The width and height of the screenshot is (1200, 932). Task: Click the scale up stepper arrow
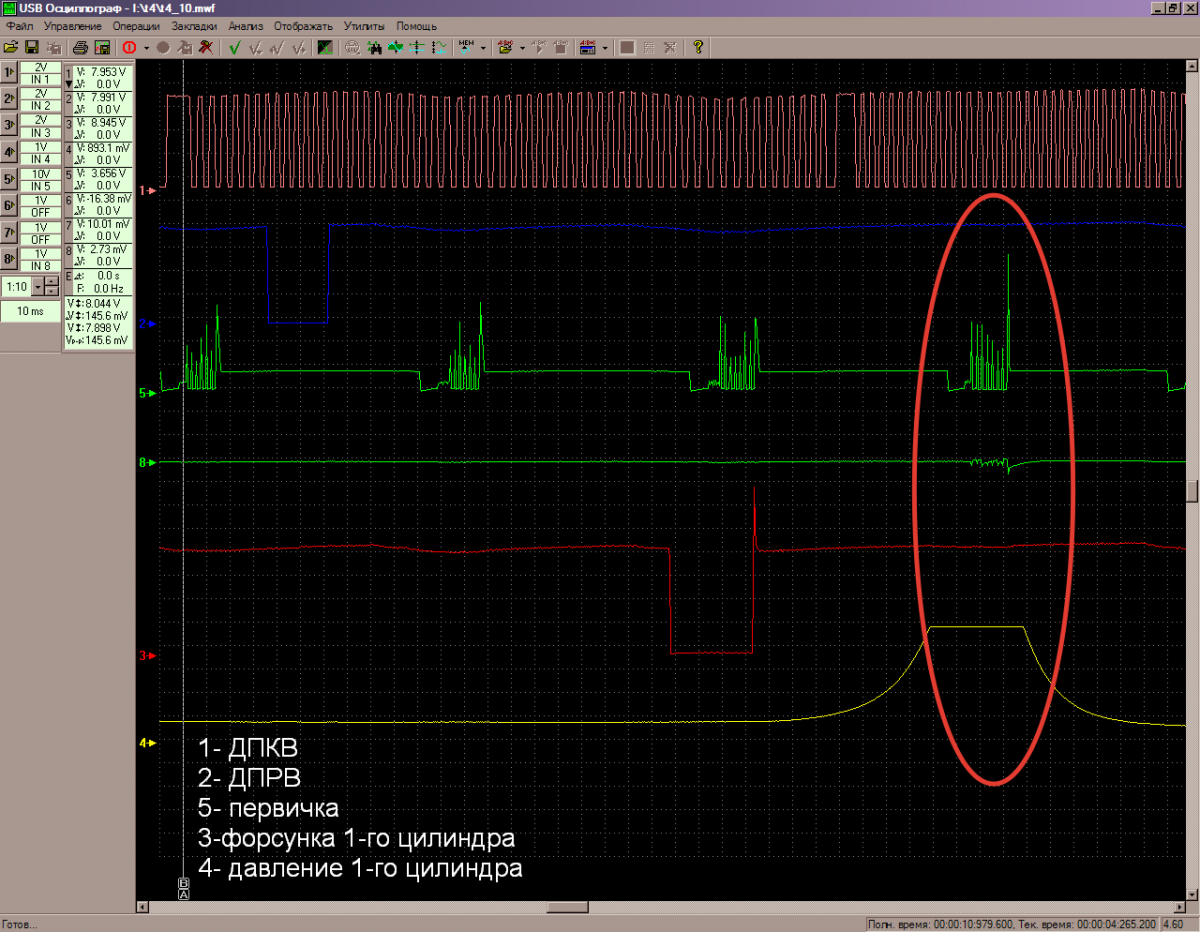tap(52, 282)
